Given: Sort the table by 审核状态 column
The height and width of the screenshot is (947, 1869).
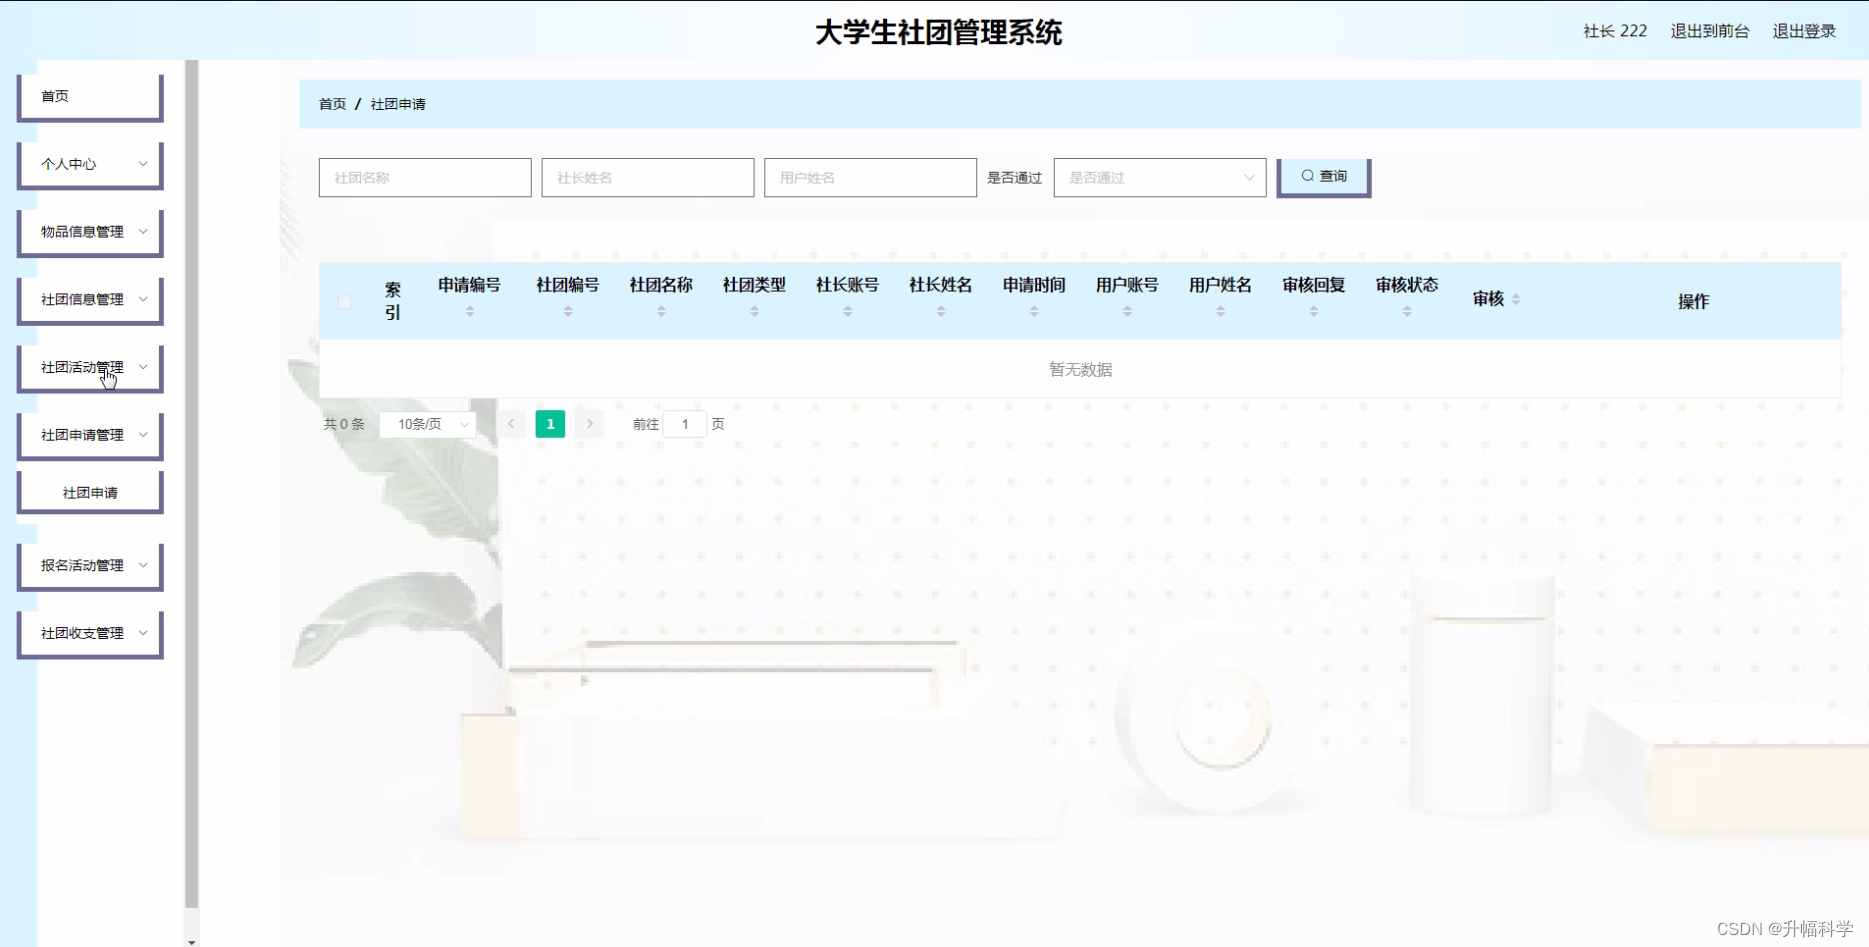Looking at the screenshot, I should click(1405, 310).
